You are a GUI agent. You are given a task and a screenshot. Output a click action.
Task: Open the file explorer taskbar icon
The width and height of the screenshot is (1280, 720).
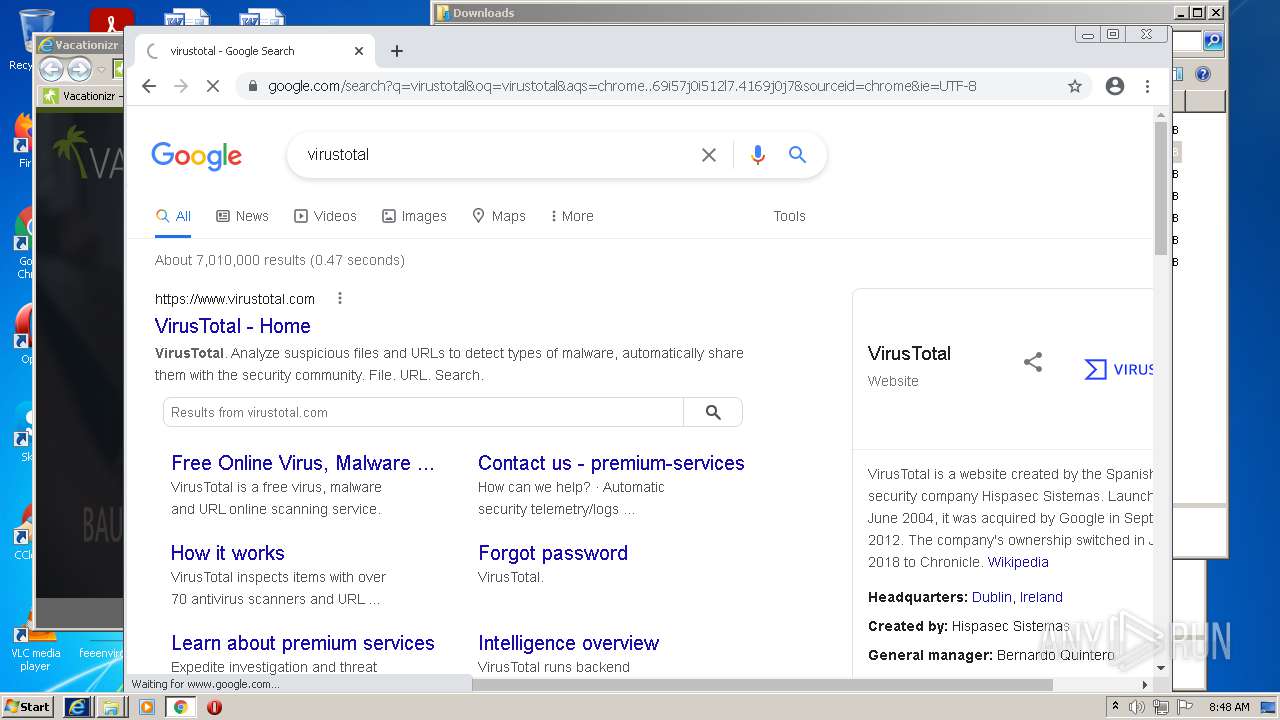(111, 707)
